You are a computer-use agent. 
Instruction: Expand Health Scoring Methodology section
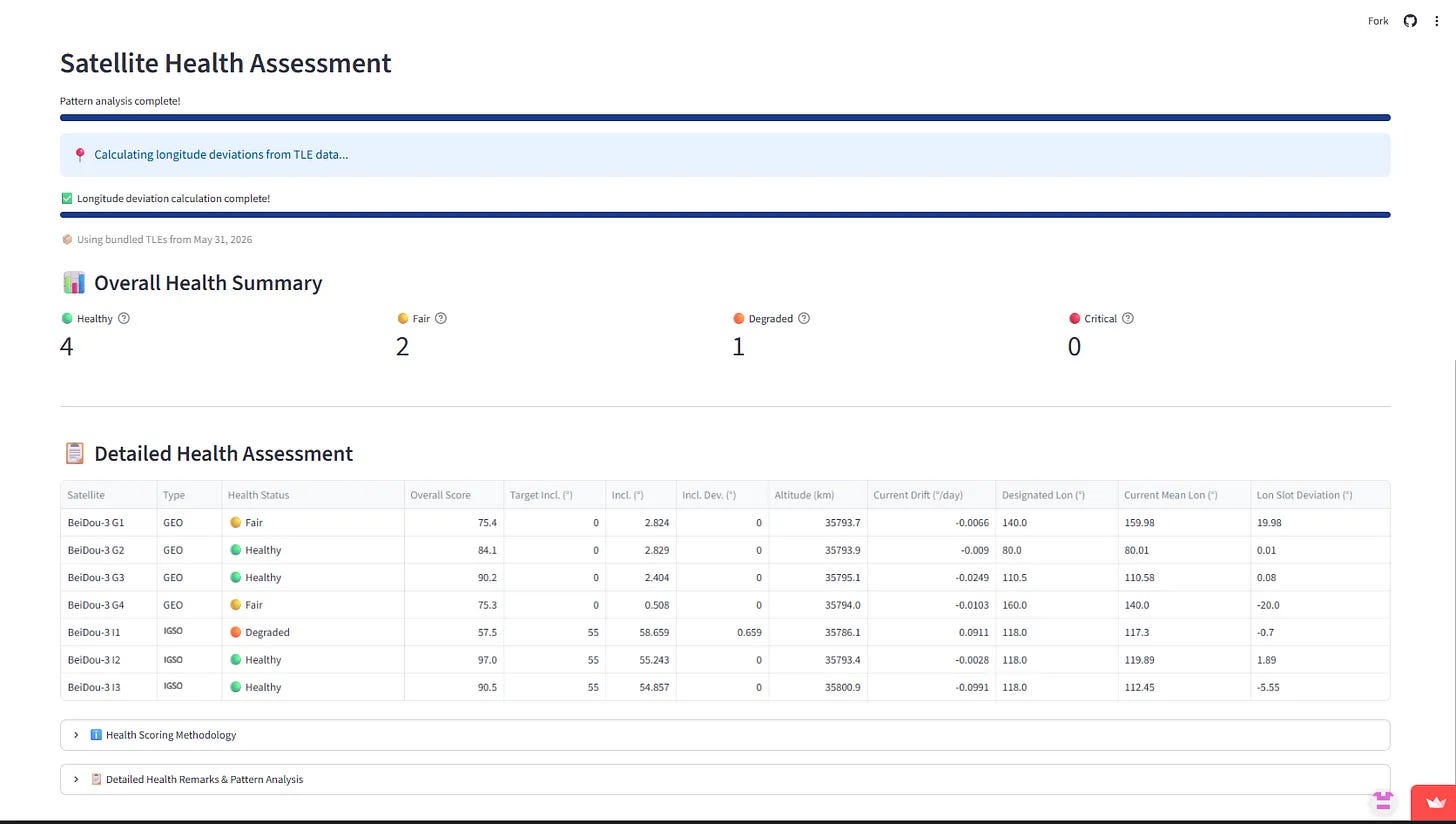pyautogui.click(x=725, y=735)
